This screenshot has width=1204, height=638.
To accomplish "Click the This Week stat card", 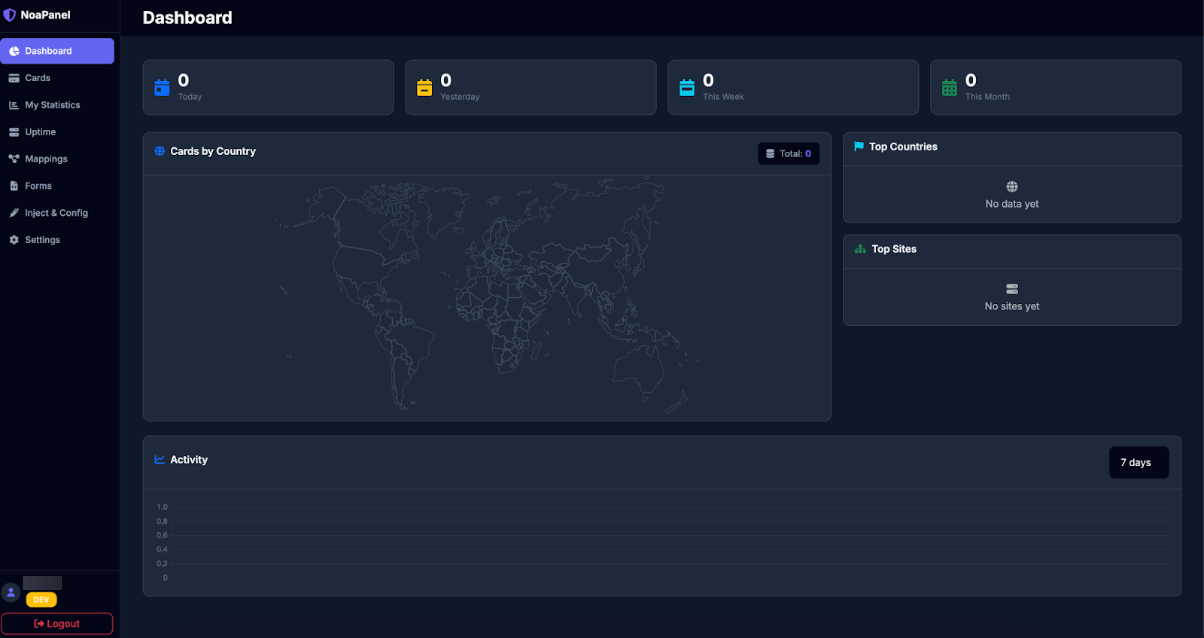I will (792, 88).
